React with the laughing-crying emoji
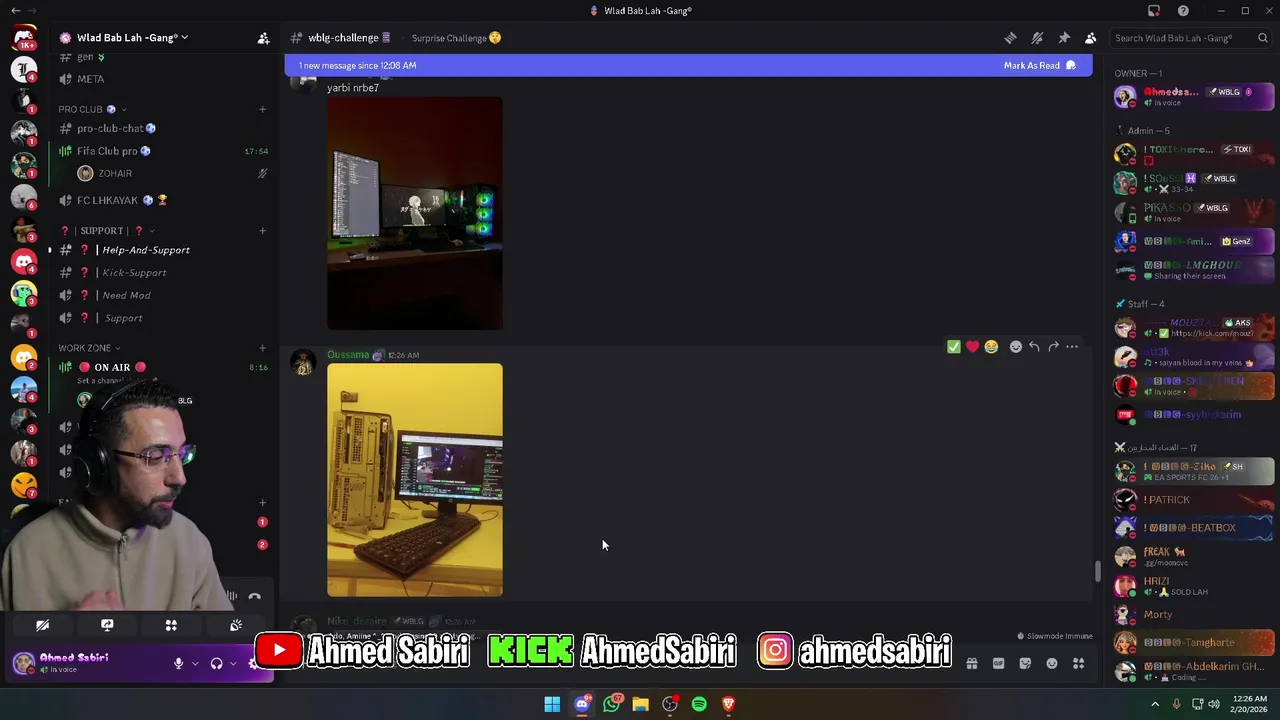 pyautogui.click(x=991, y=347)
